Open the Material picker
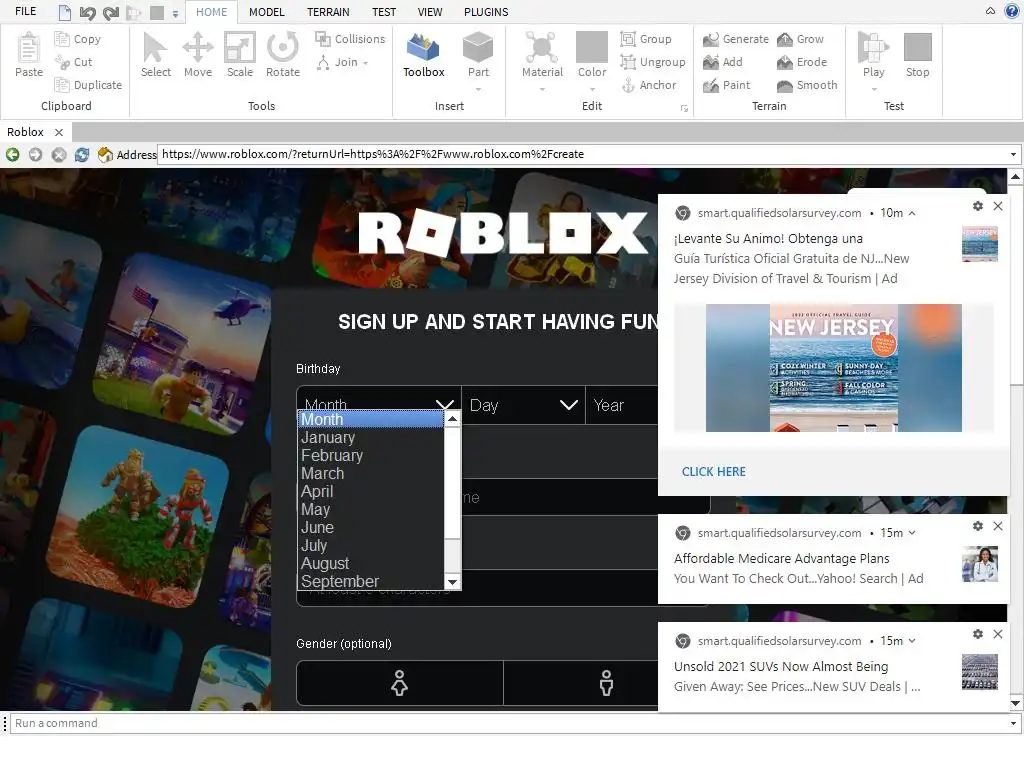The height and width of the screenshot is (768, 1024). 542,56
